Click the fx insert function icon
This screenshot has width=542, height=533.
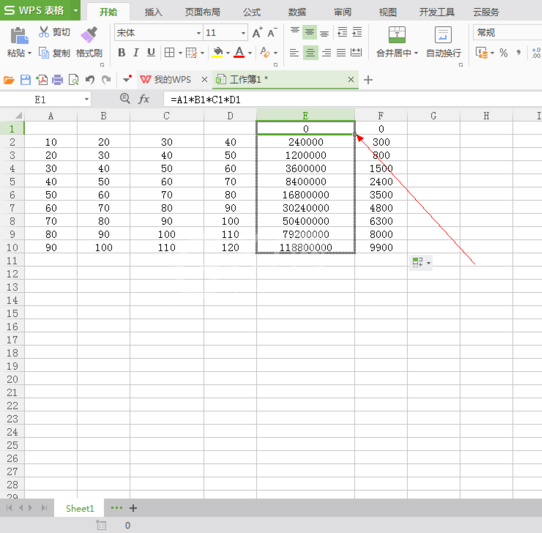144,100
